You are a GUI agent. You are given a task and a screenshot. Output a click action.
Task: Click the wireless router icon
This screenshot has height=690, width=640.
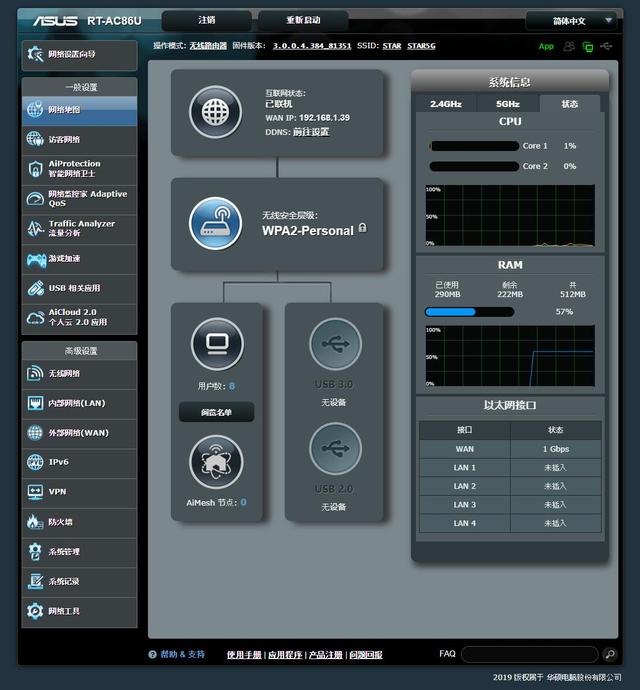(x=215, y=224)
